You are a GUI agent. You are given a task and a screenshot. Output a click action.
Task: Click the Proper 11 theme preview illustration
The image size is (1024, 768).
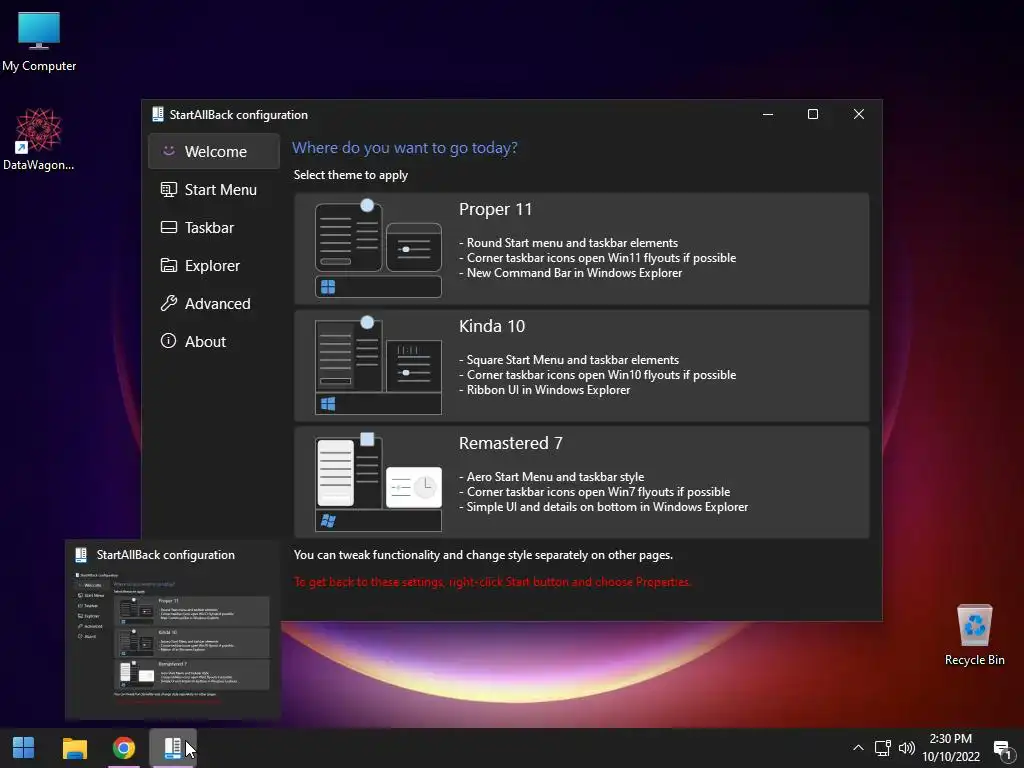pos(378,249)
